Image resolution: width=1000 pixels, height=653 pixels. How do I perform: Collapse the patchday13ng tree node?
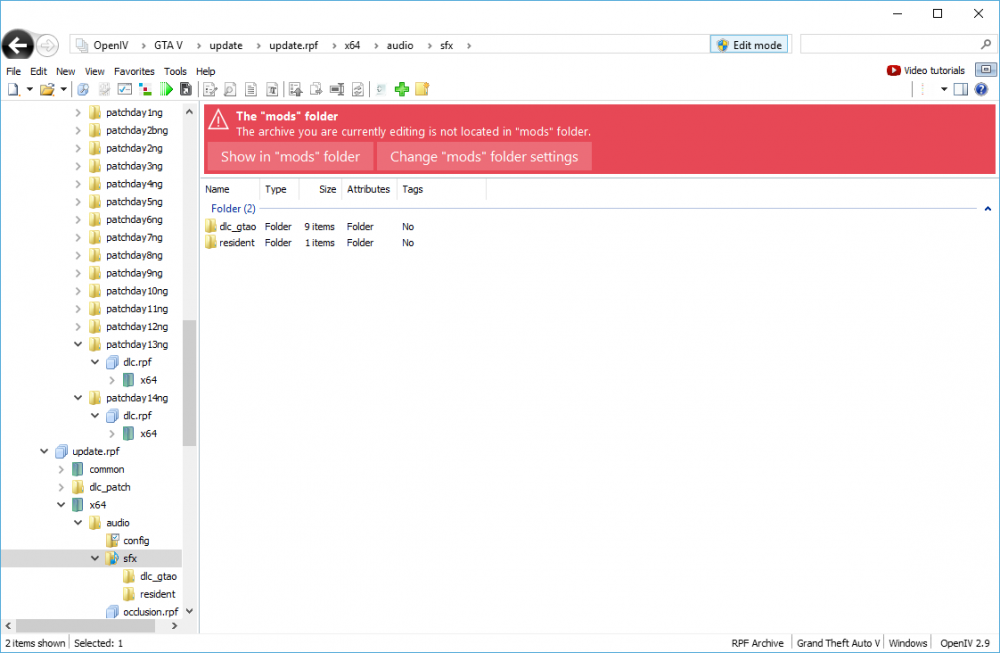click(78, 344)
